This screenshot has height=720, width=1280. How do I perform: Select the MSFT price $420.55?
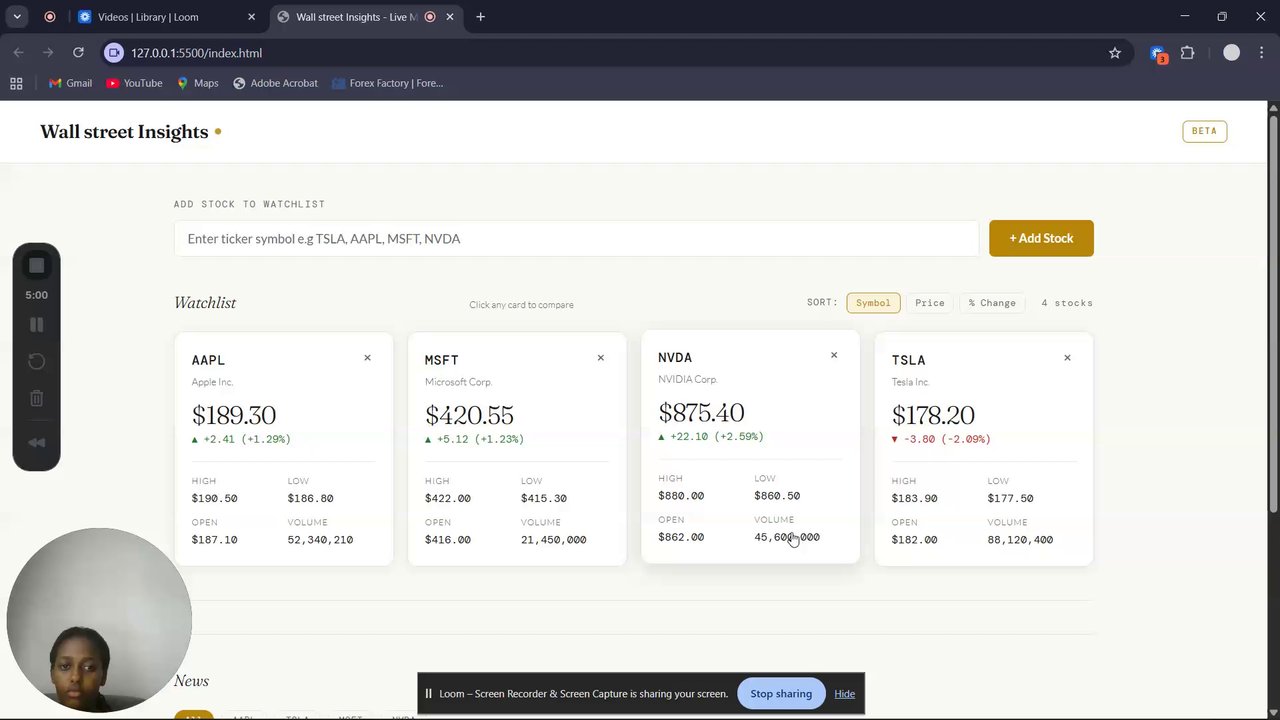pyautogui.click(x=469, y=415)
